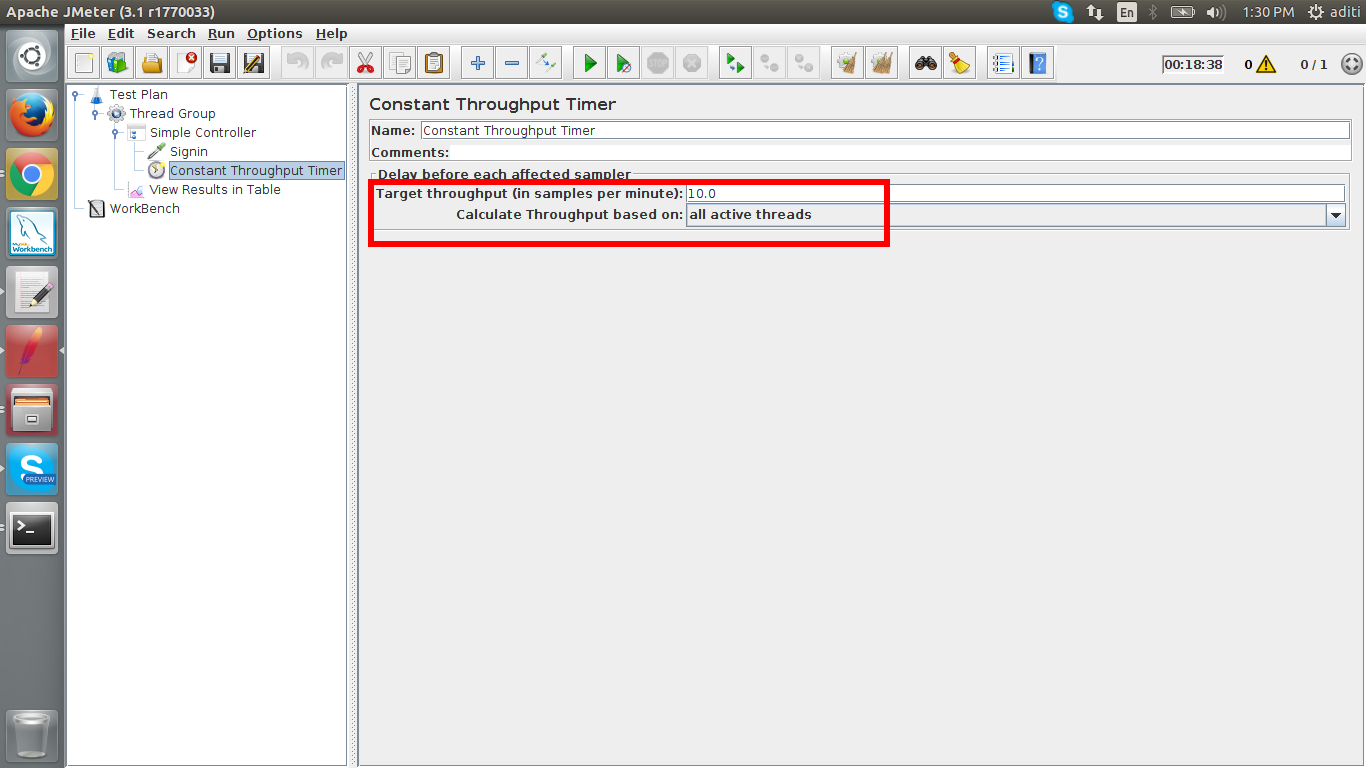Click the Toggle enable/disable toolbar icon

546,64
